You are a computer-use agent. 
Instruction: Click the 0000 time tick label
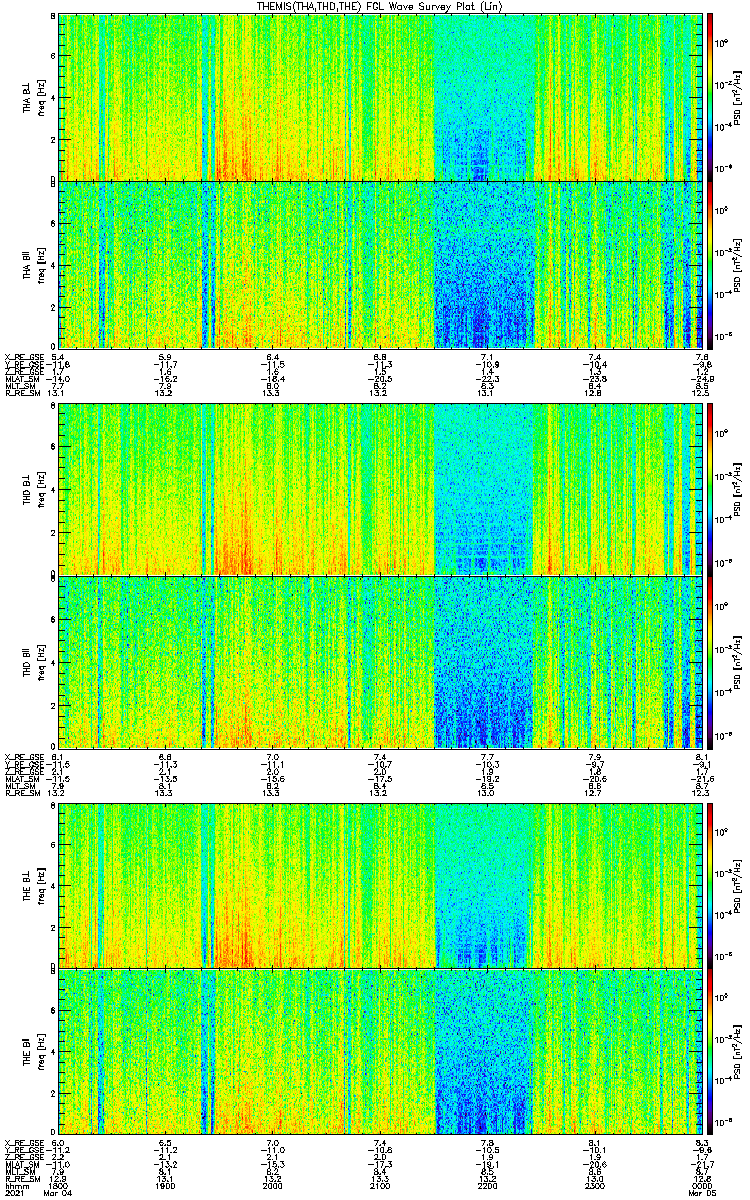coord(701,1187)
